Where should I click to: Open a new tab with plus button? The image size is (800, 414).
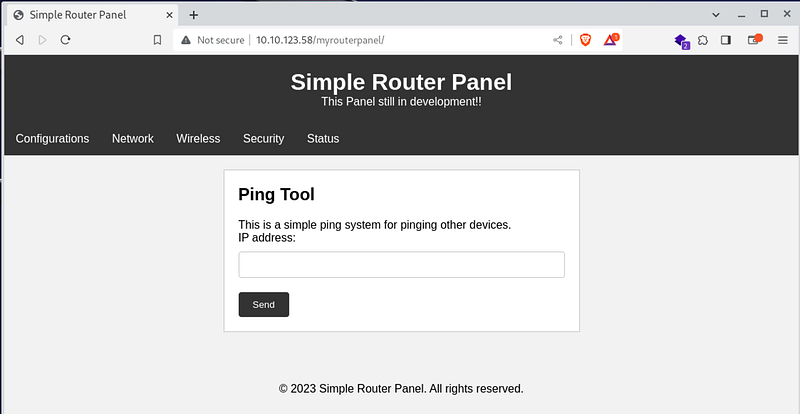click(193, 15)
